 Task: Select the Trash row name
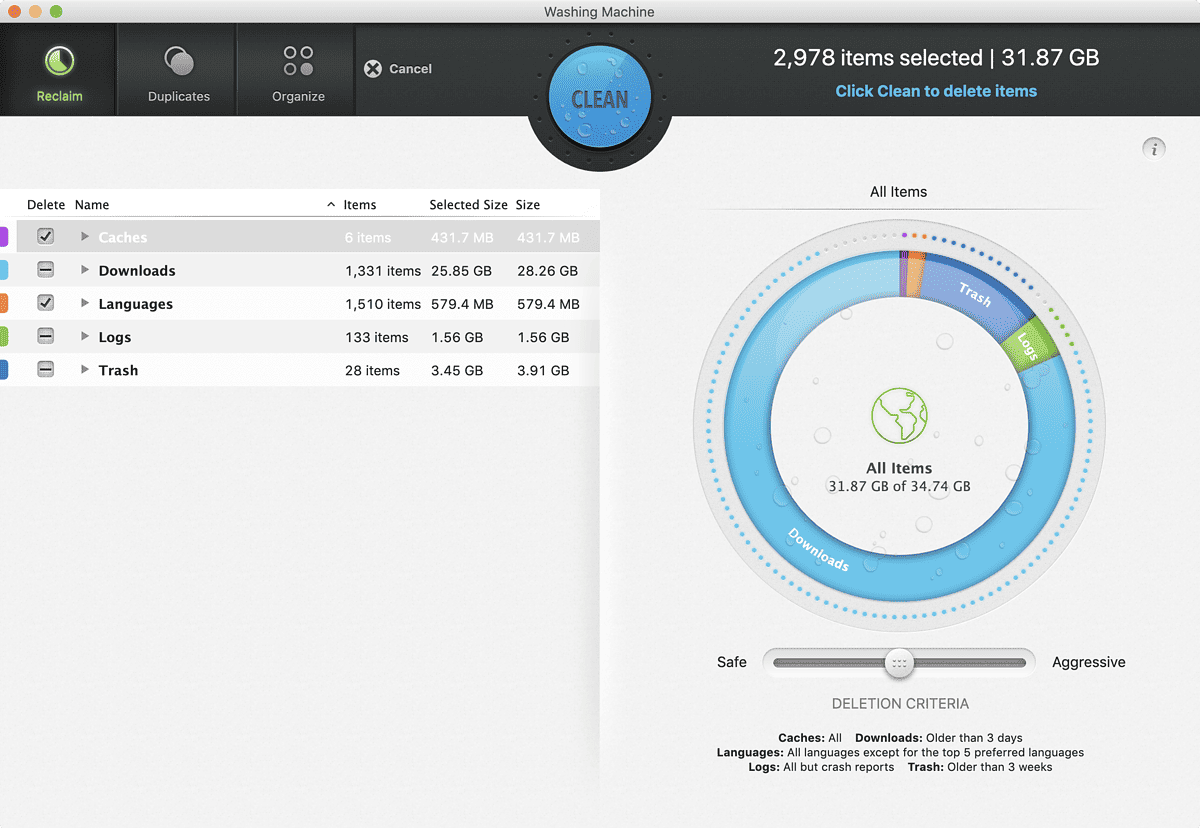(x=118, y=370)
